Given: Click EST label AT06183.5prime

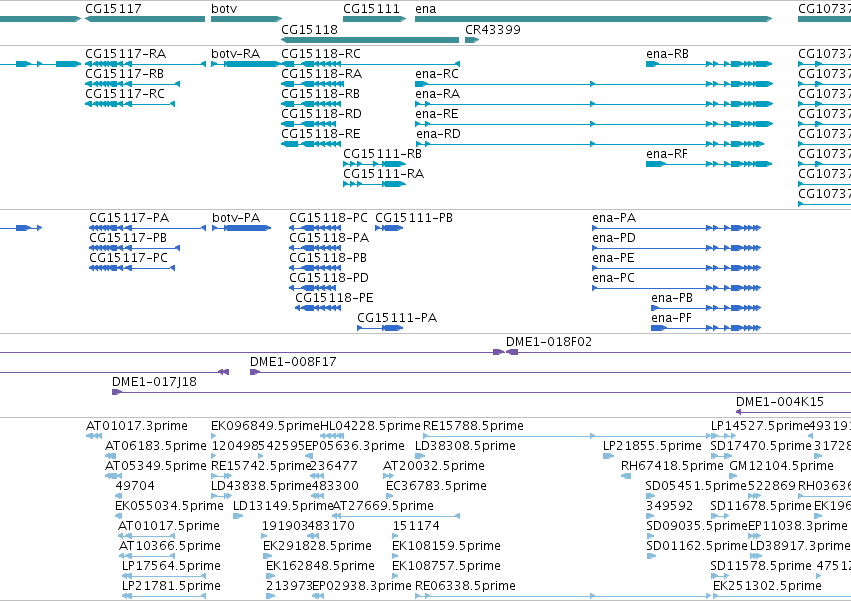Looking at the screenshot, I should 156,447.
